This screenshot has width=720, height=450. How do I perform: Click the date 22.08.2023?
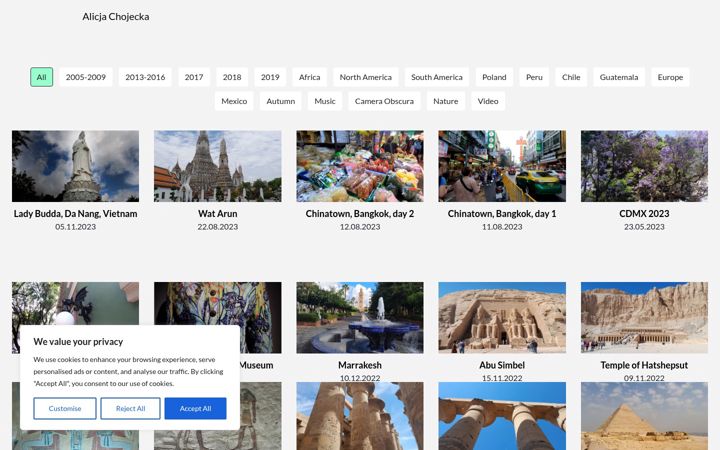pos(218,227)
